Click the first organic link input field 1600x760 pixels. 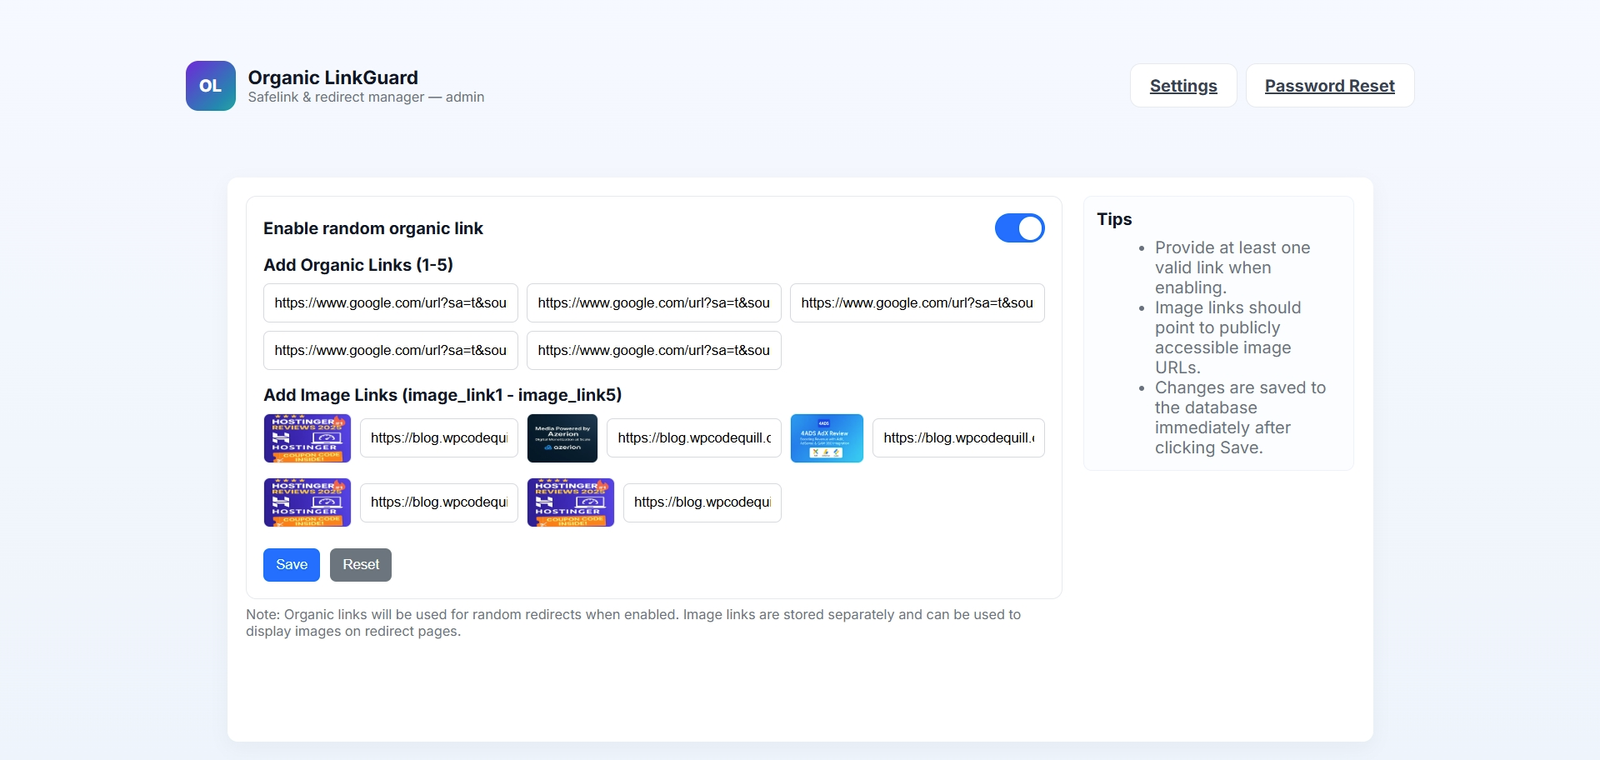point(390,303)
